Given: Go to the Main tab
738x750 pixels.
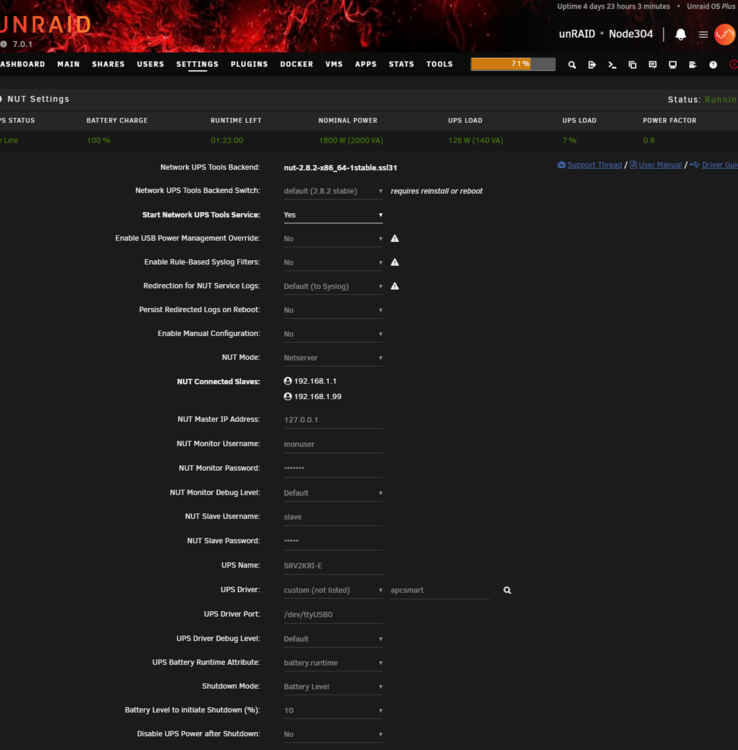Looking at the screenshot, I should pos(68,64).
